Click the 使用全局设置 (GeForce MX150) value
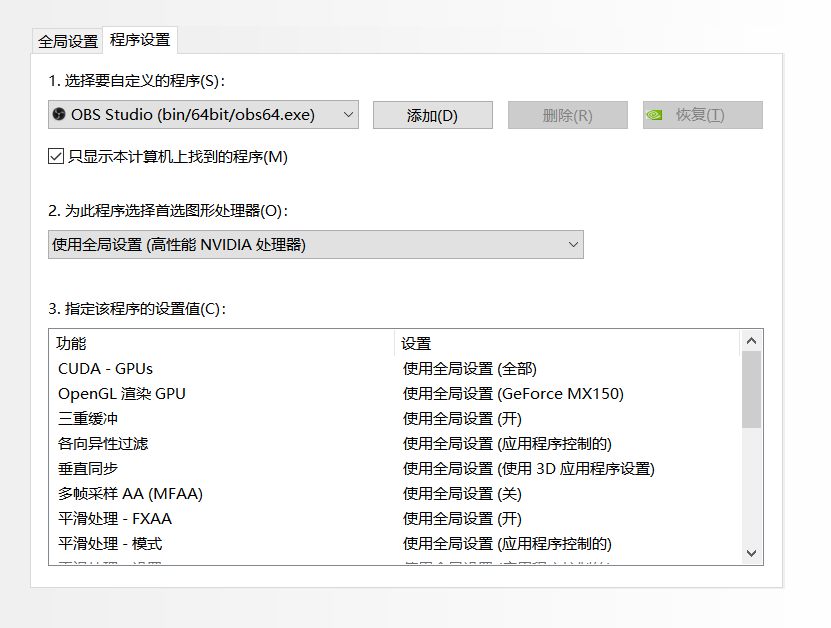The image size is (831, 628). [x=513, y=394]
